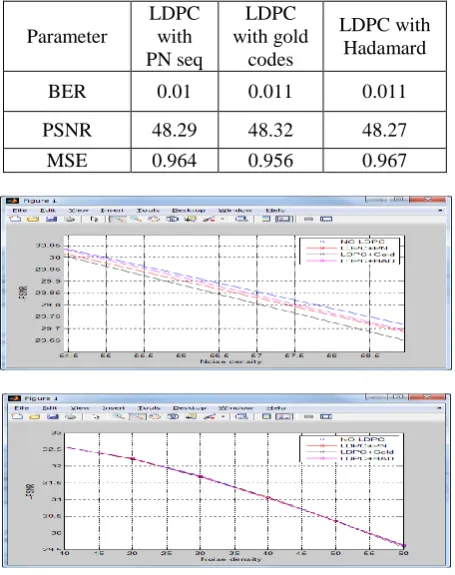This screenshot has width=455, height=575.
Task: Toggle Zoom Out tool in top figure window
Action: 136,219
